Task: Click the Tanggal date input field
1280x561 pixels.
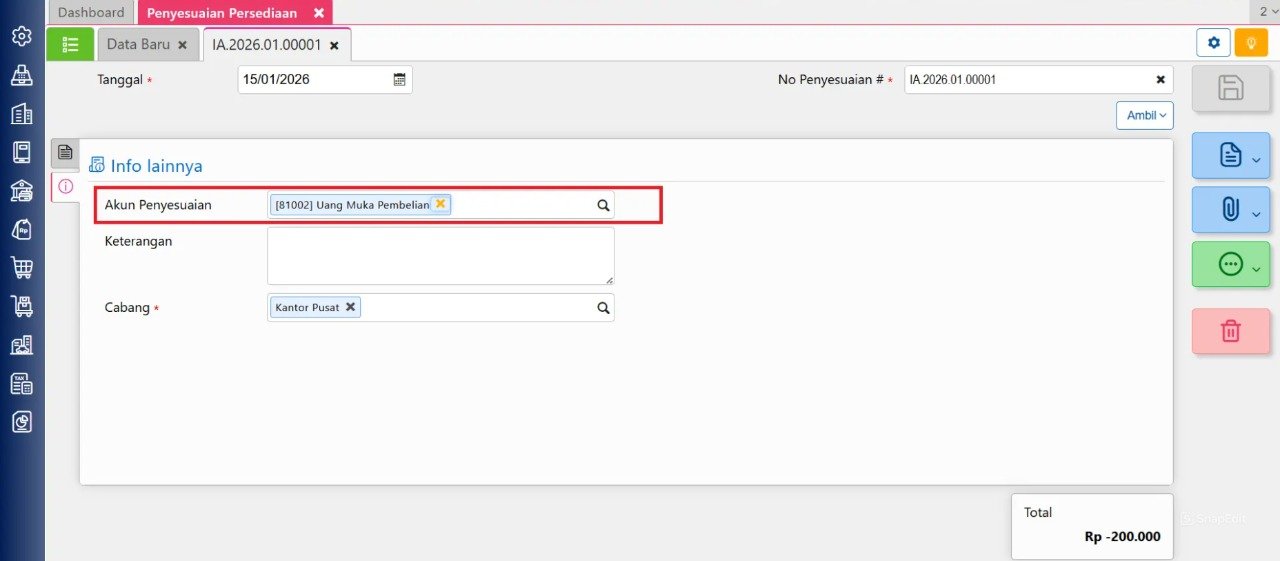Action: [x=325, y=80]
